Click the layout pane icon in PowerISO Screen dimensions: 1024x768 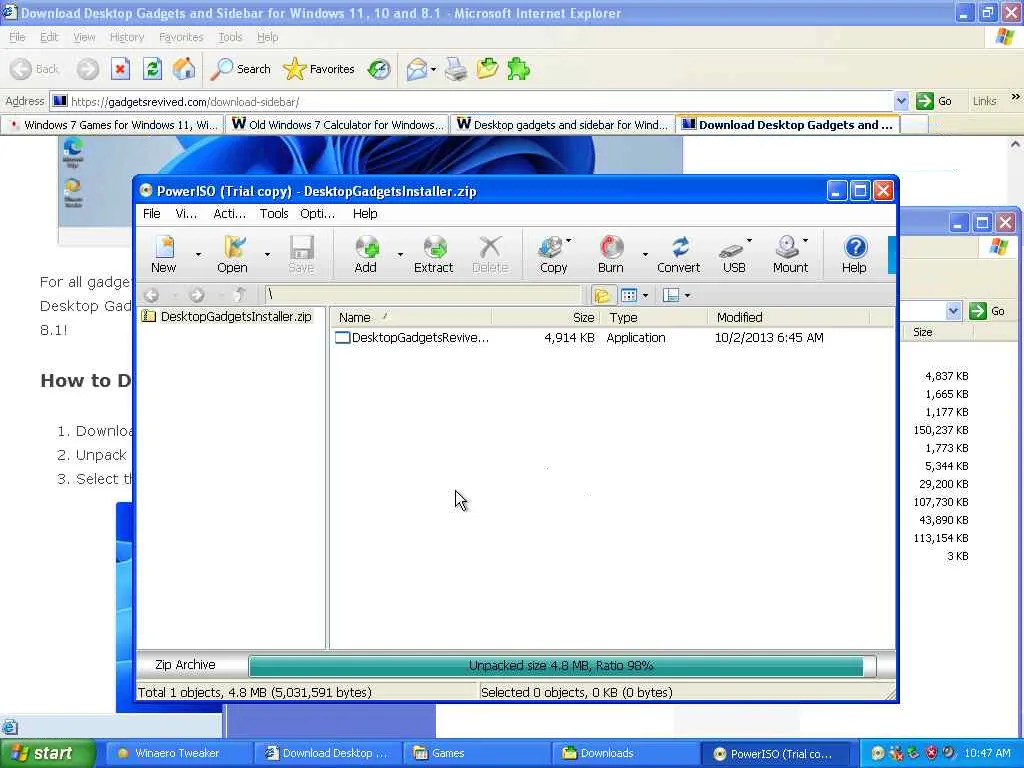tap(671, 295)
